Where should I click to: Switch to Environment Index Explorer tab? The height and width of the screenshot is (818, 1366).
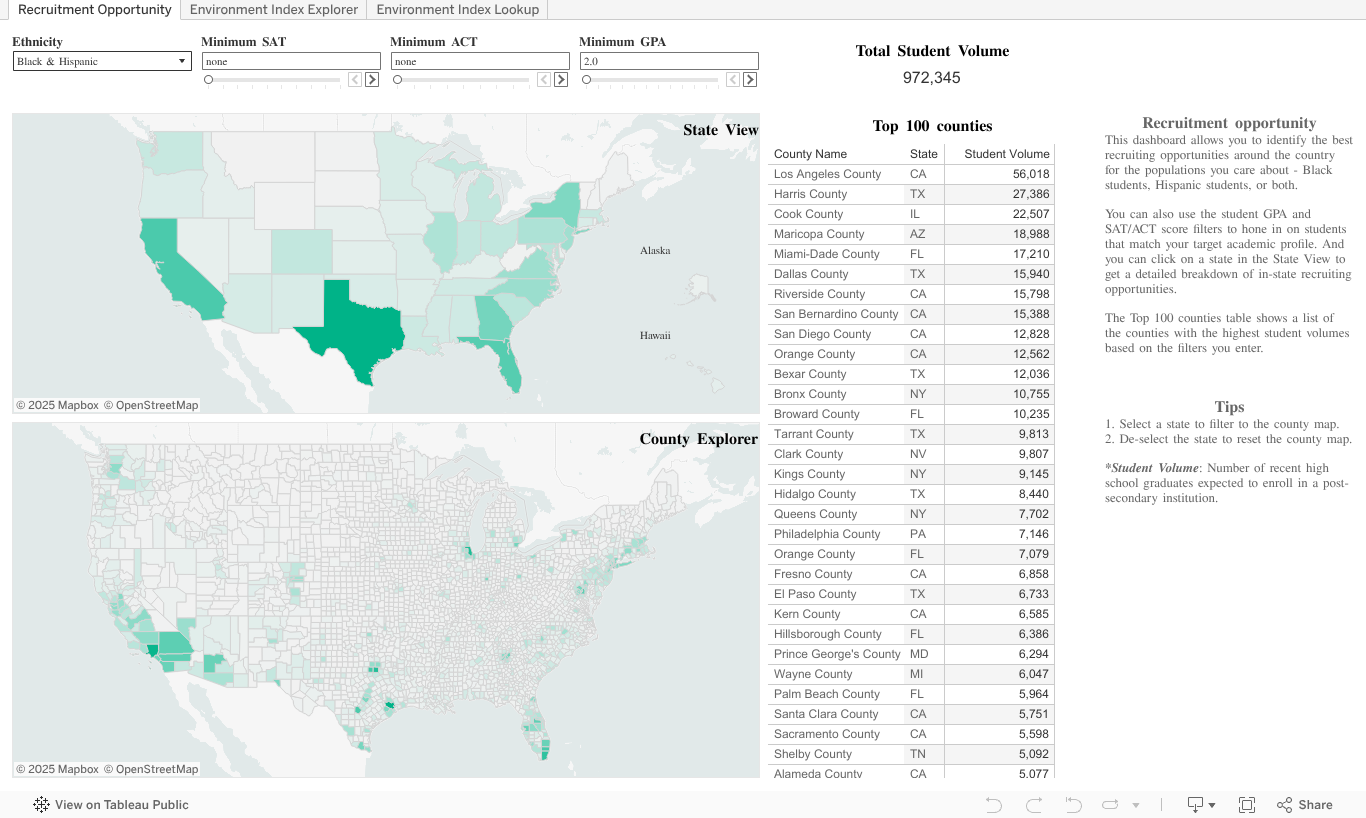coord(273,10)
